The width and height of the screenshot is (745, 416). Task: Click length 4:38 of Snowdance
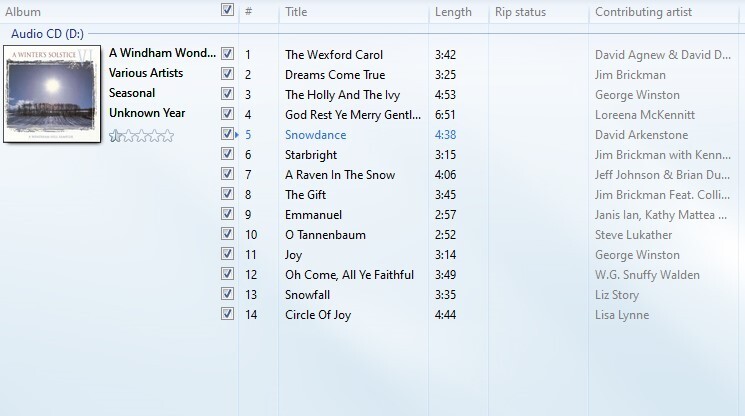445,135
